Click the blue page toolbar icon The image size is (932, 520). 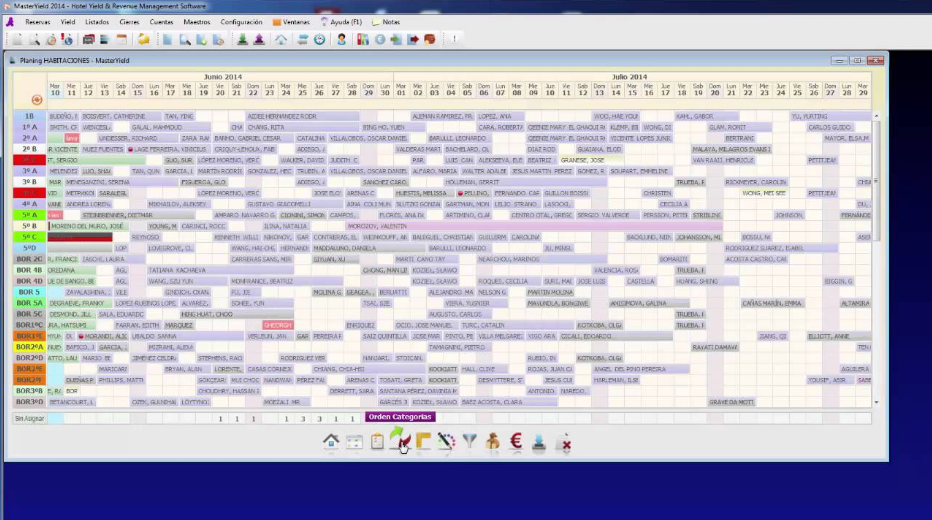(x=168, y=39)
